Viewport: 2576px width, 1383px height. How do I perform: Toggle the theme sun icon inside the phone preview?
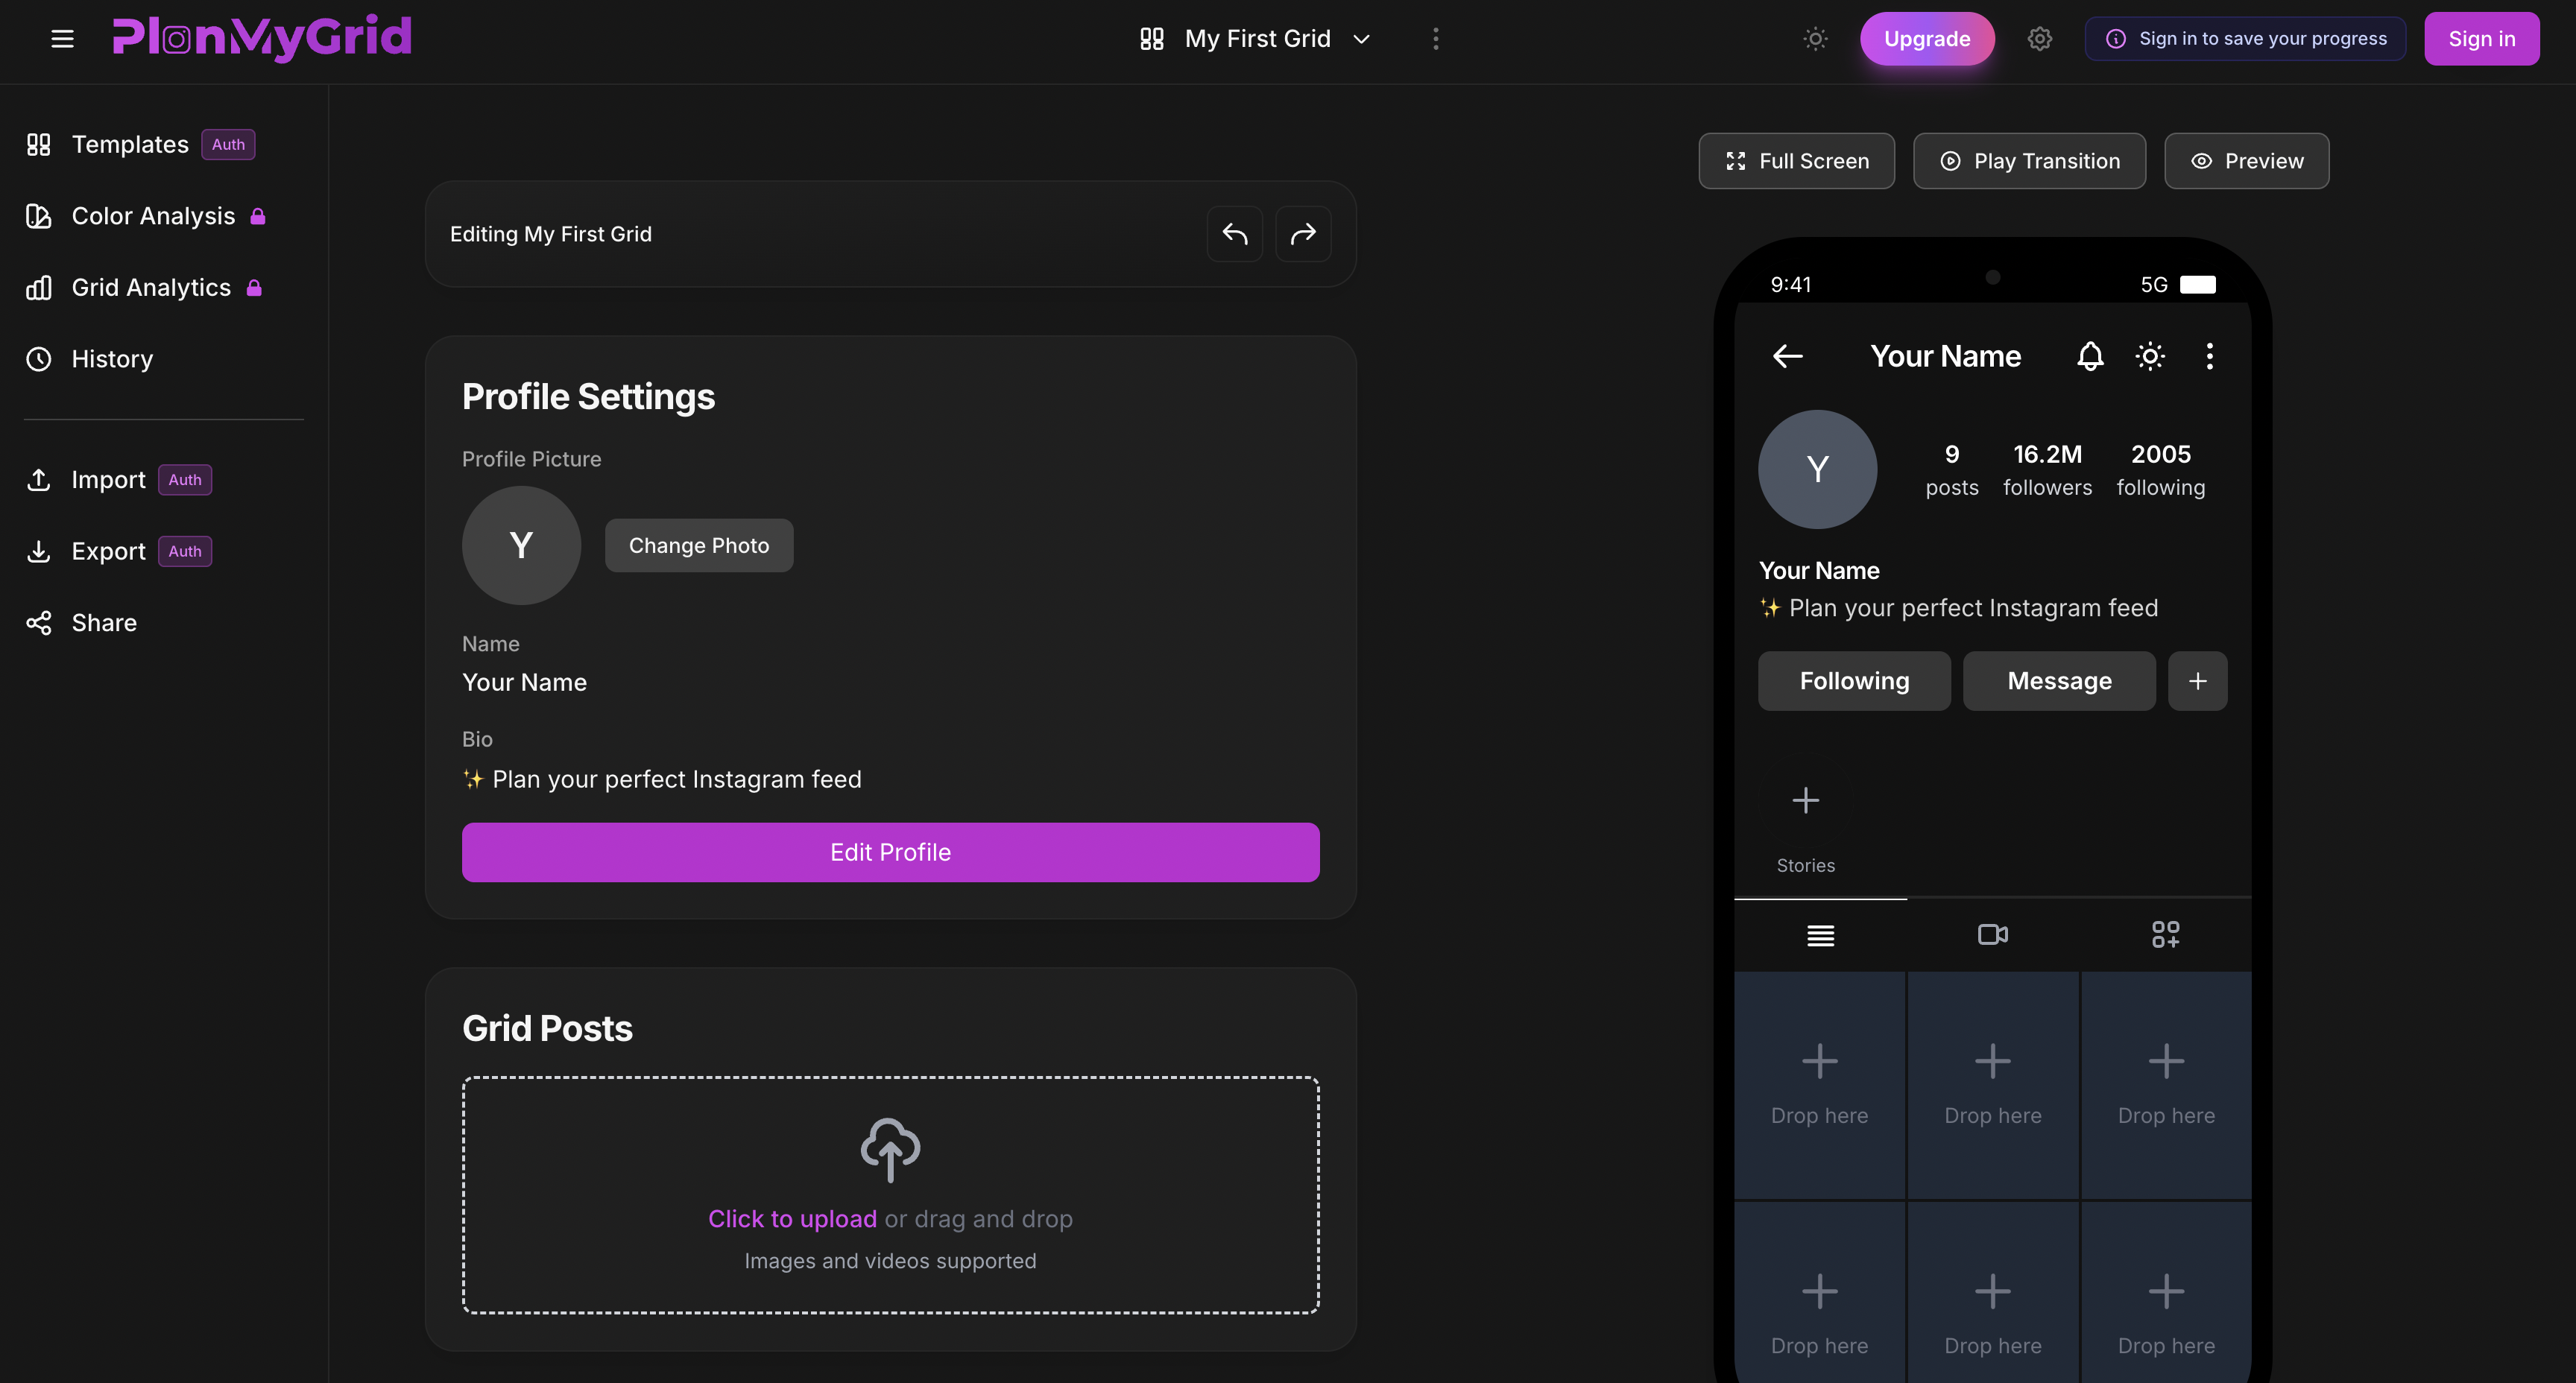click(x=2150, y=356)
